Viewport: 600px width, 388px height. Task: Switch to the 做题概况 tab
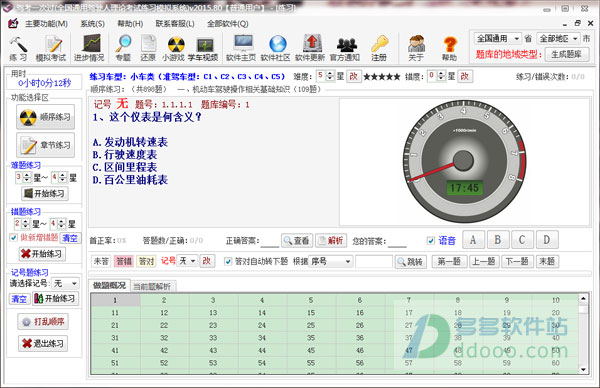(109, 285)
